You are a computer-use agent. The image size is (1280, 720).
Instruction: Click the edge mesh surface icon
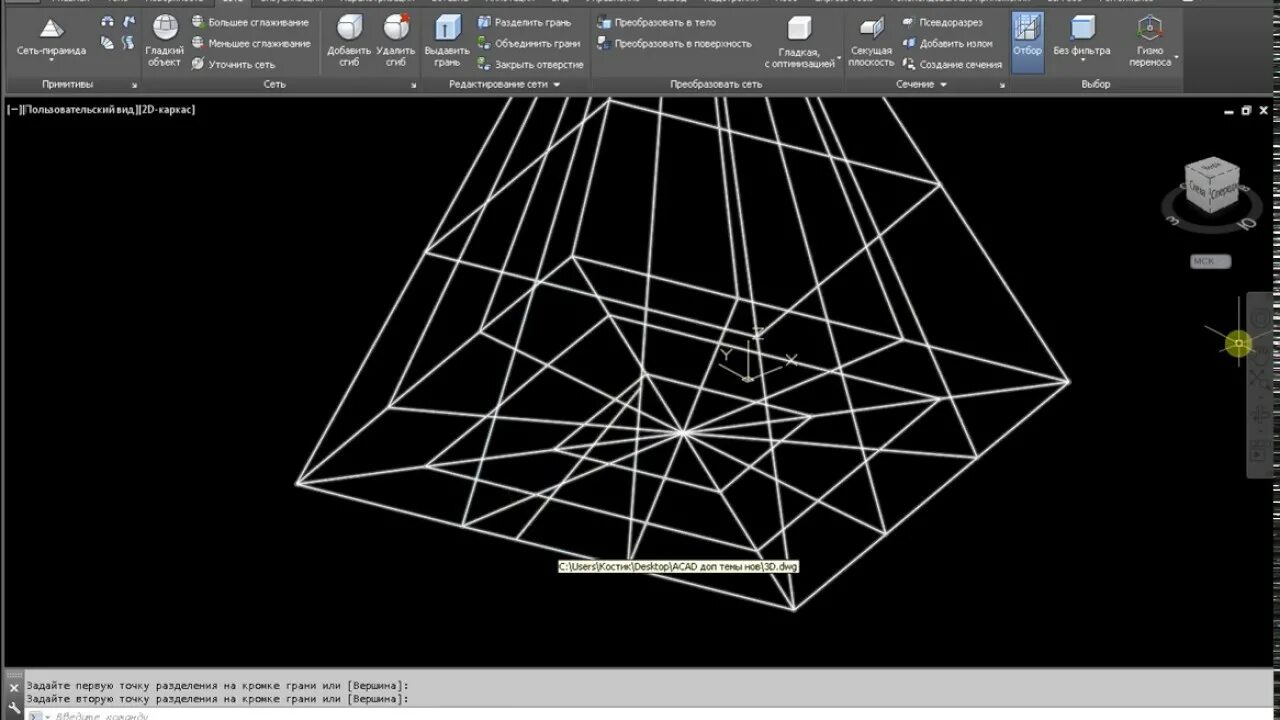tap(128, 22)
